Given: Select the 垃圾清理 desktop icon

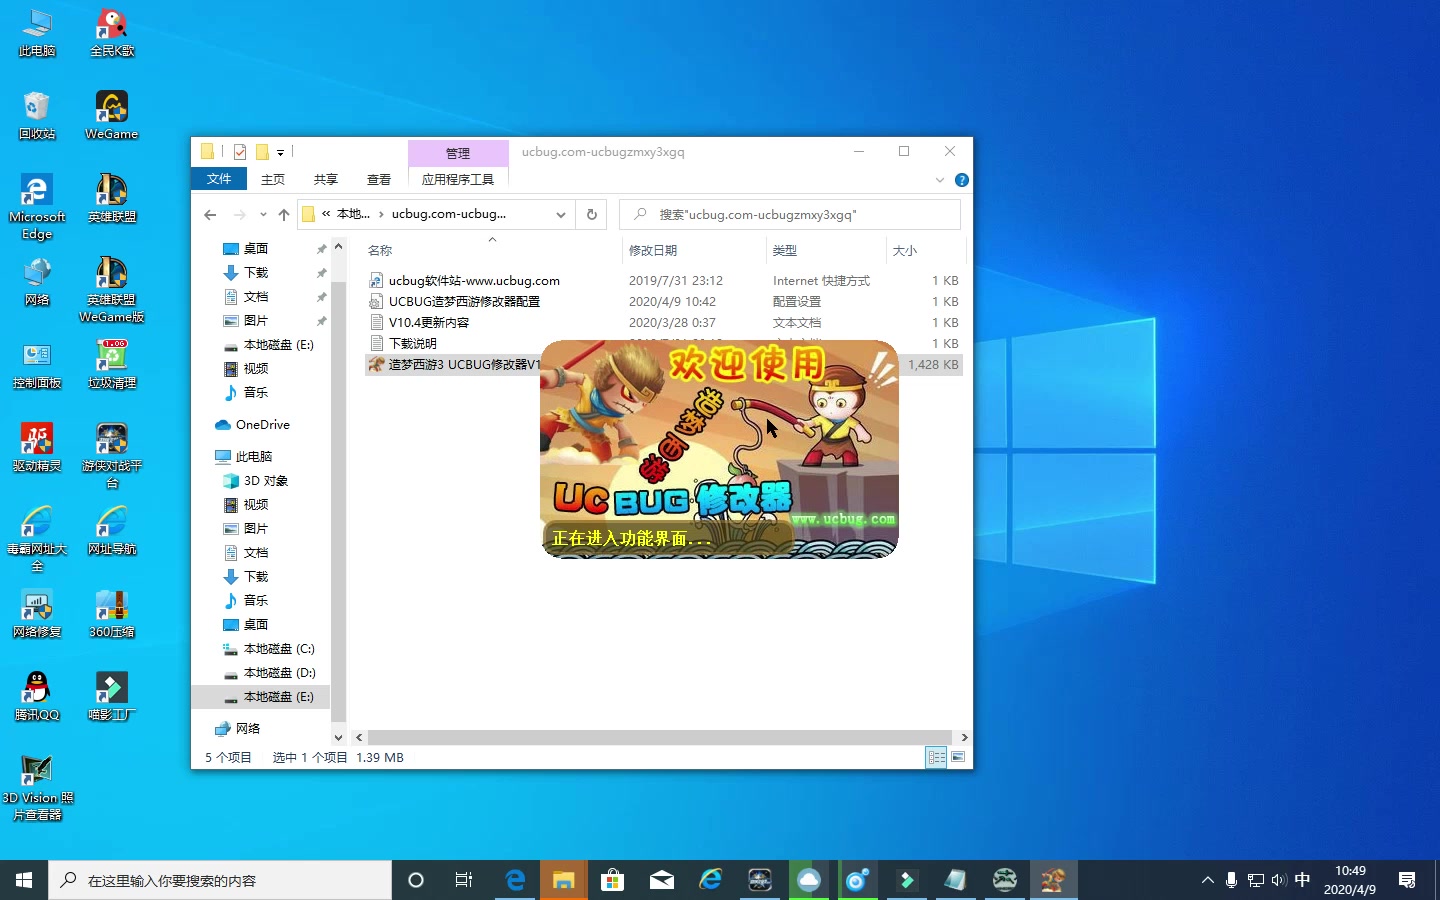Looking at the screenshot, I should (112, 365).
